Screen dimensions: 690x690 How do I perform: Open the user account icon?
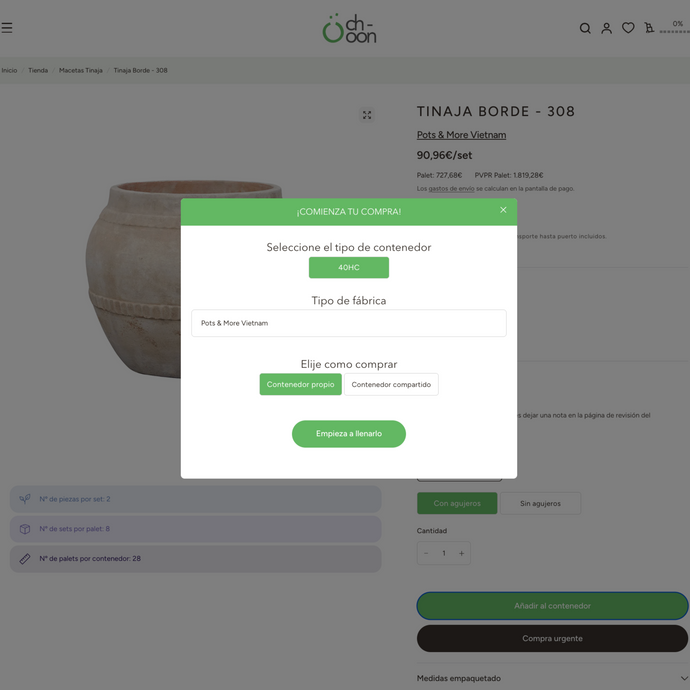click(606, 28)
